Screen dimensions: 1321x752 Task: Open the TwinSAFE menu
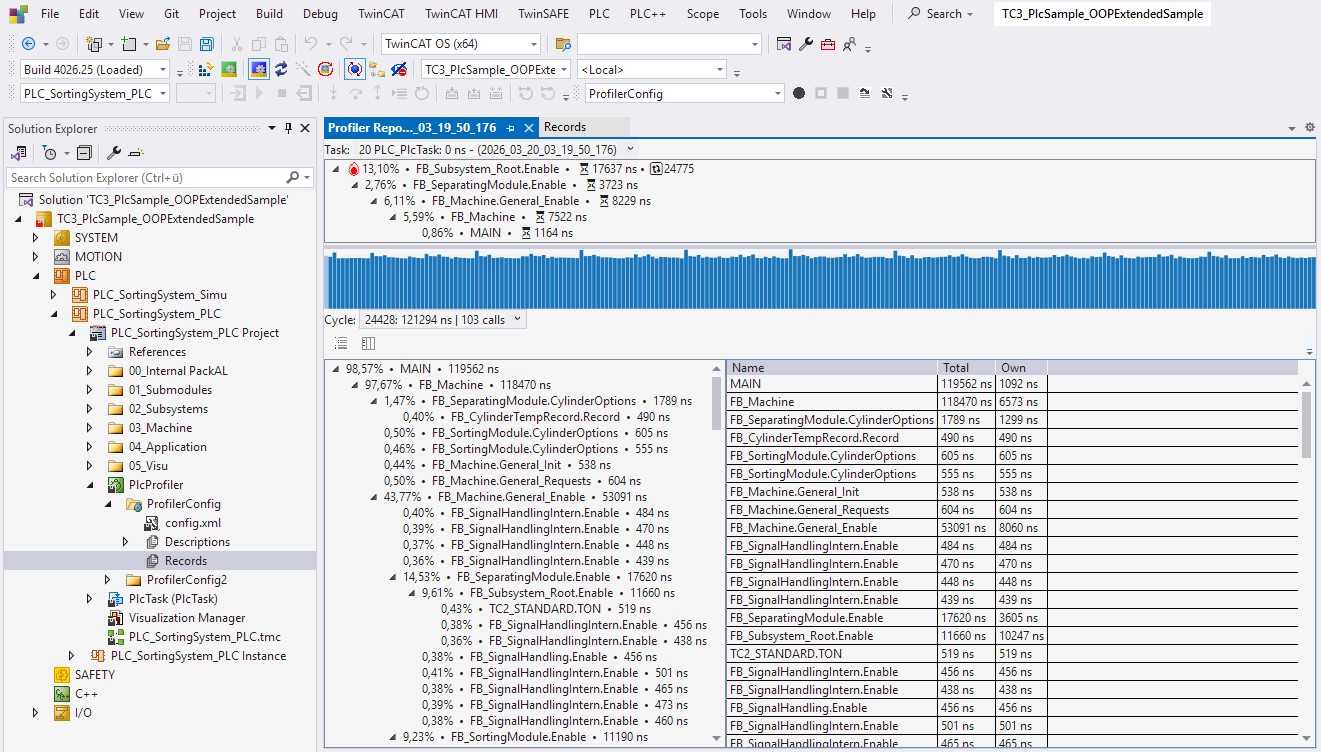click(x=543, y=14)
